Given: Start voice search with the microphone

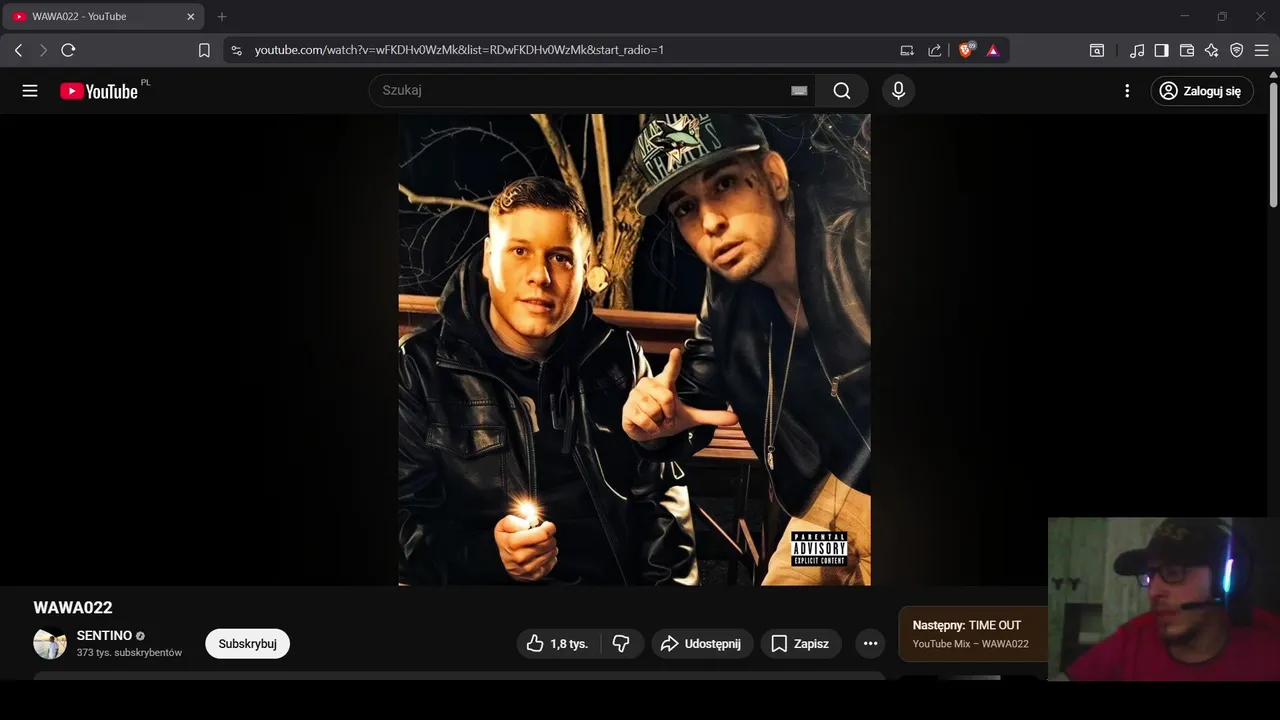Looking at the screenshot, I should click(898, 91).
